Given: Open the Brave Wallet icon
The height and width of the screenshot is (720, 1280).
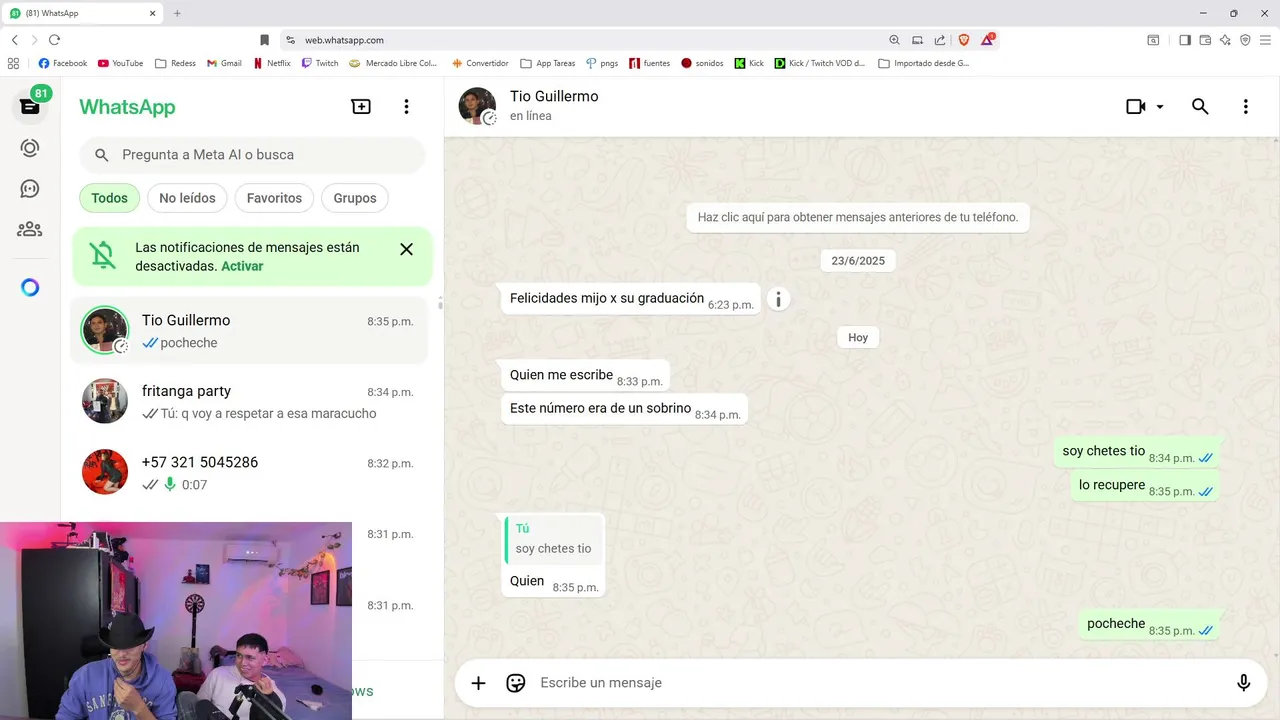Looking at the screenshot, I should point(1205,40).
